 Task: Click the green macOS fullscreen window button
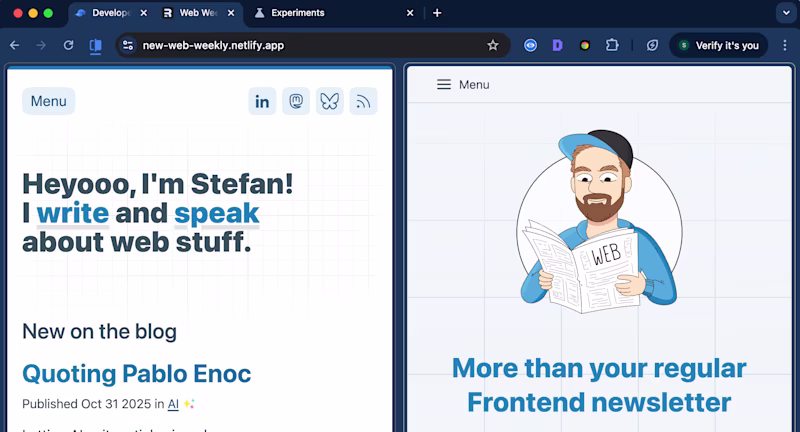point(48,13)
